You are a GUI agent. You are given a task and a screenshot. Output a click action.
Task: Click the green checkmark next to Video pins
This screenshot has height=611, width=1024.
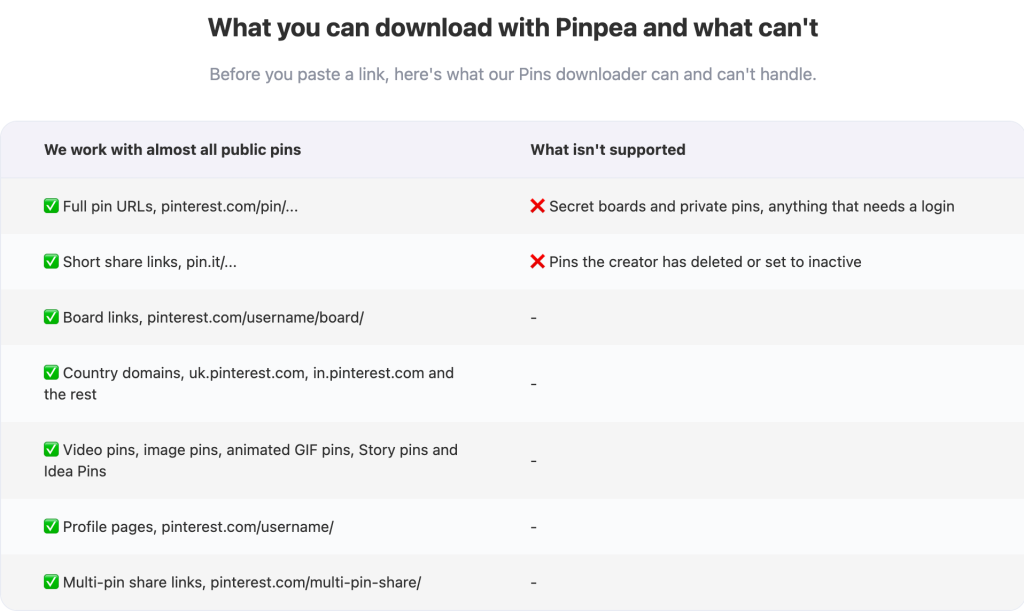[x=51, y=450]
